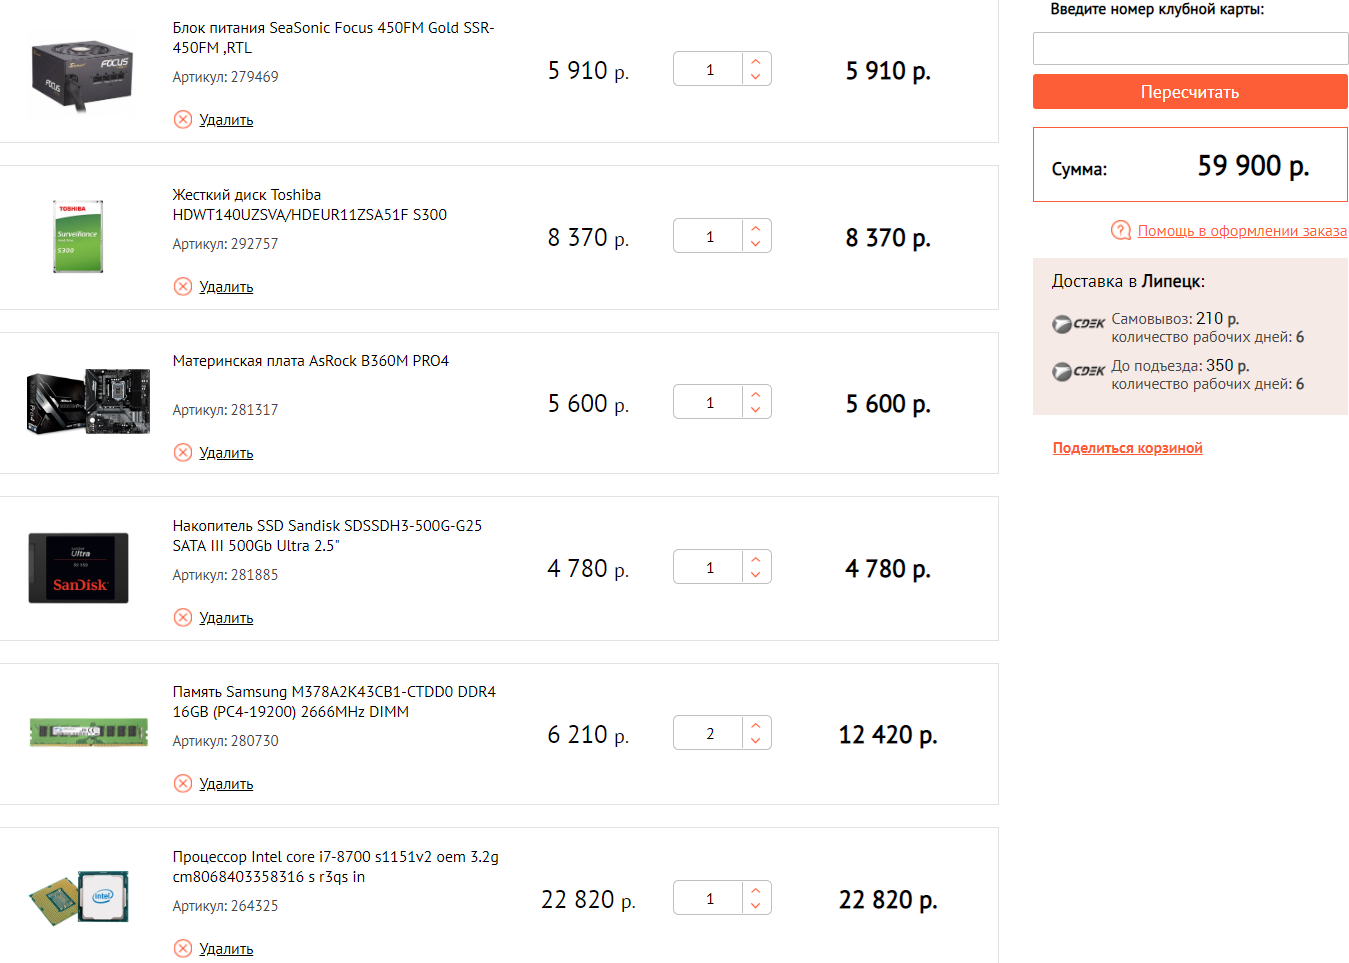Decrease quantity of Toshiba hard drive
This screenshot has width=1349, height=963.
click(756, 244)
